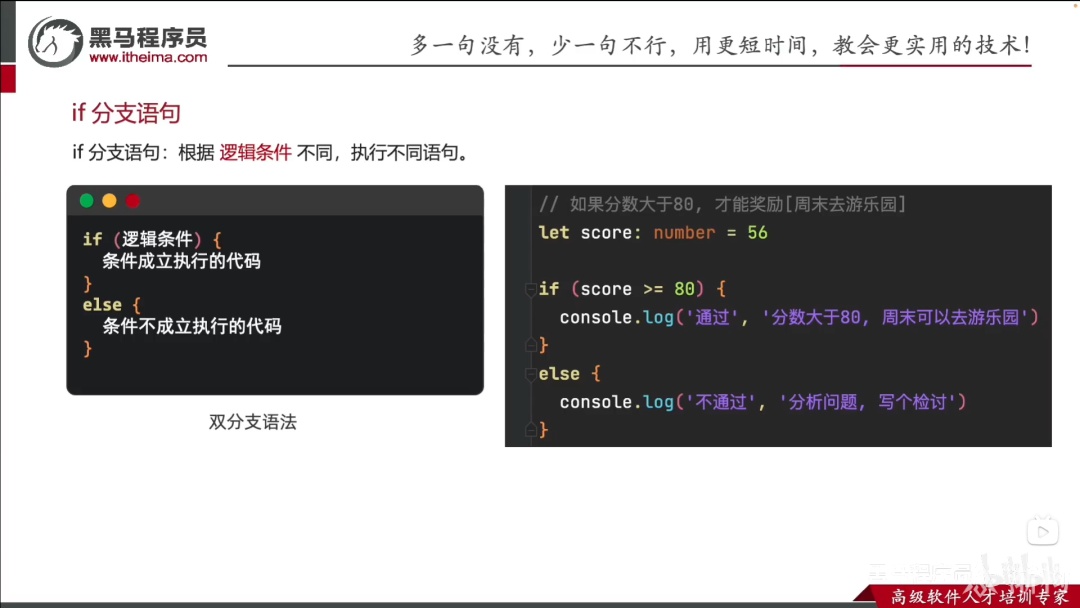Image resolution: width=1080 pixels, height=608 pixels.
Task: Click the '双分支语法' caption
Action: tap(253, 422)
